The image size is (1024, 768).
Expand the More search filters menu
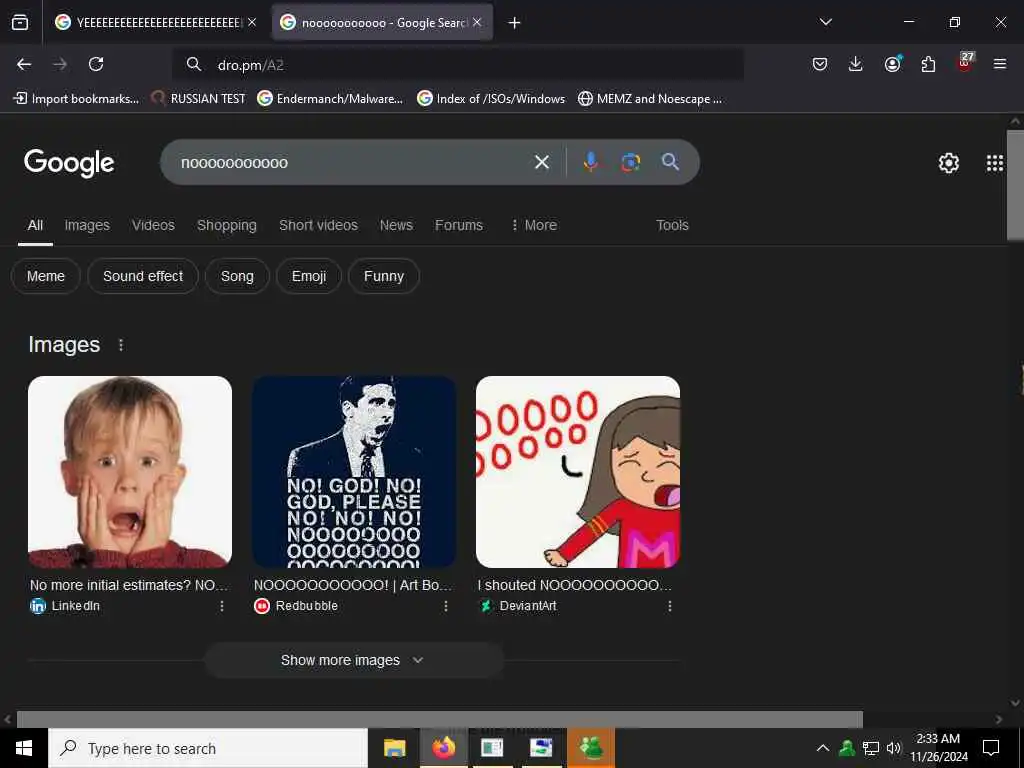(534, 225)
